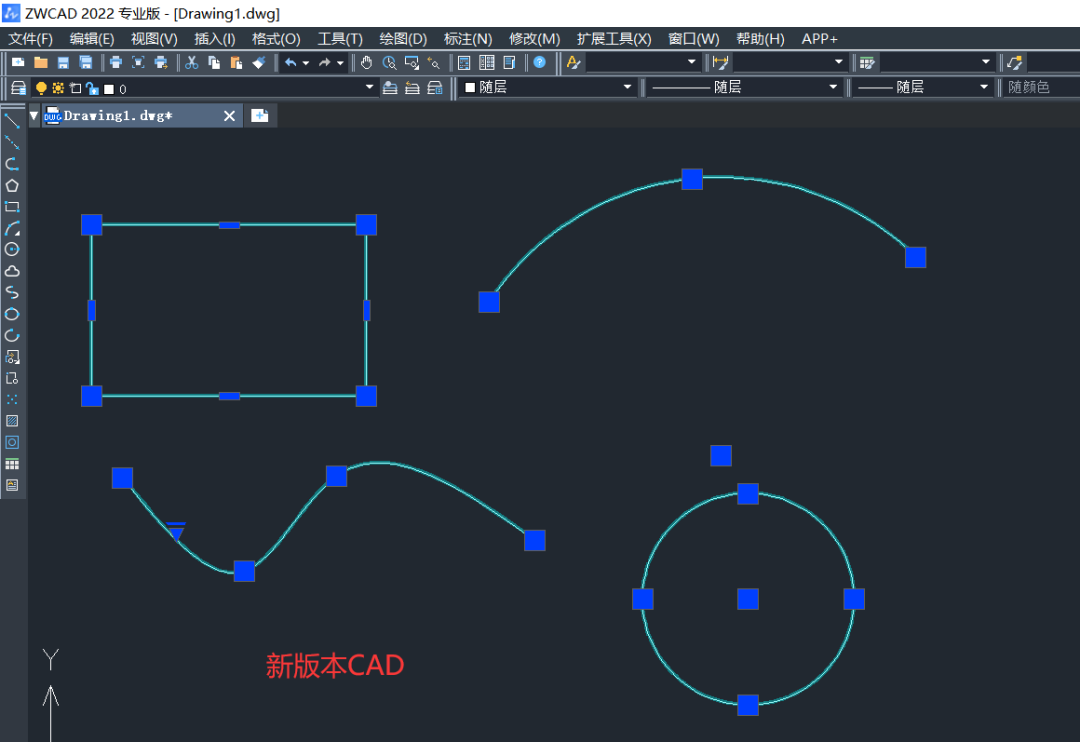1080x742 pixels.
Task: Select the Line tool in left toolbar
Action: pos(12,121)
